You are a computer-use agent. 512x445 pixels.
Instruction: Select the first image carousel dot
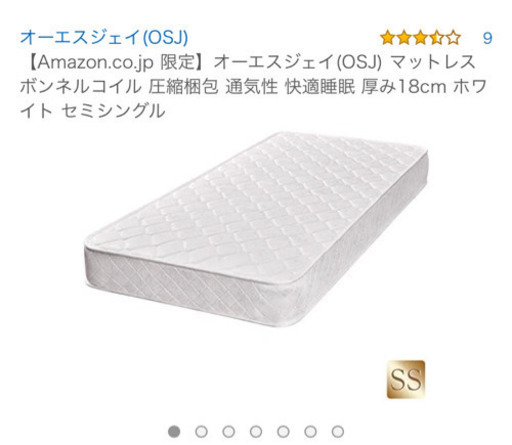pos(174,431)
